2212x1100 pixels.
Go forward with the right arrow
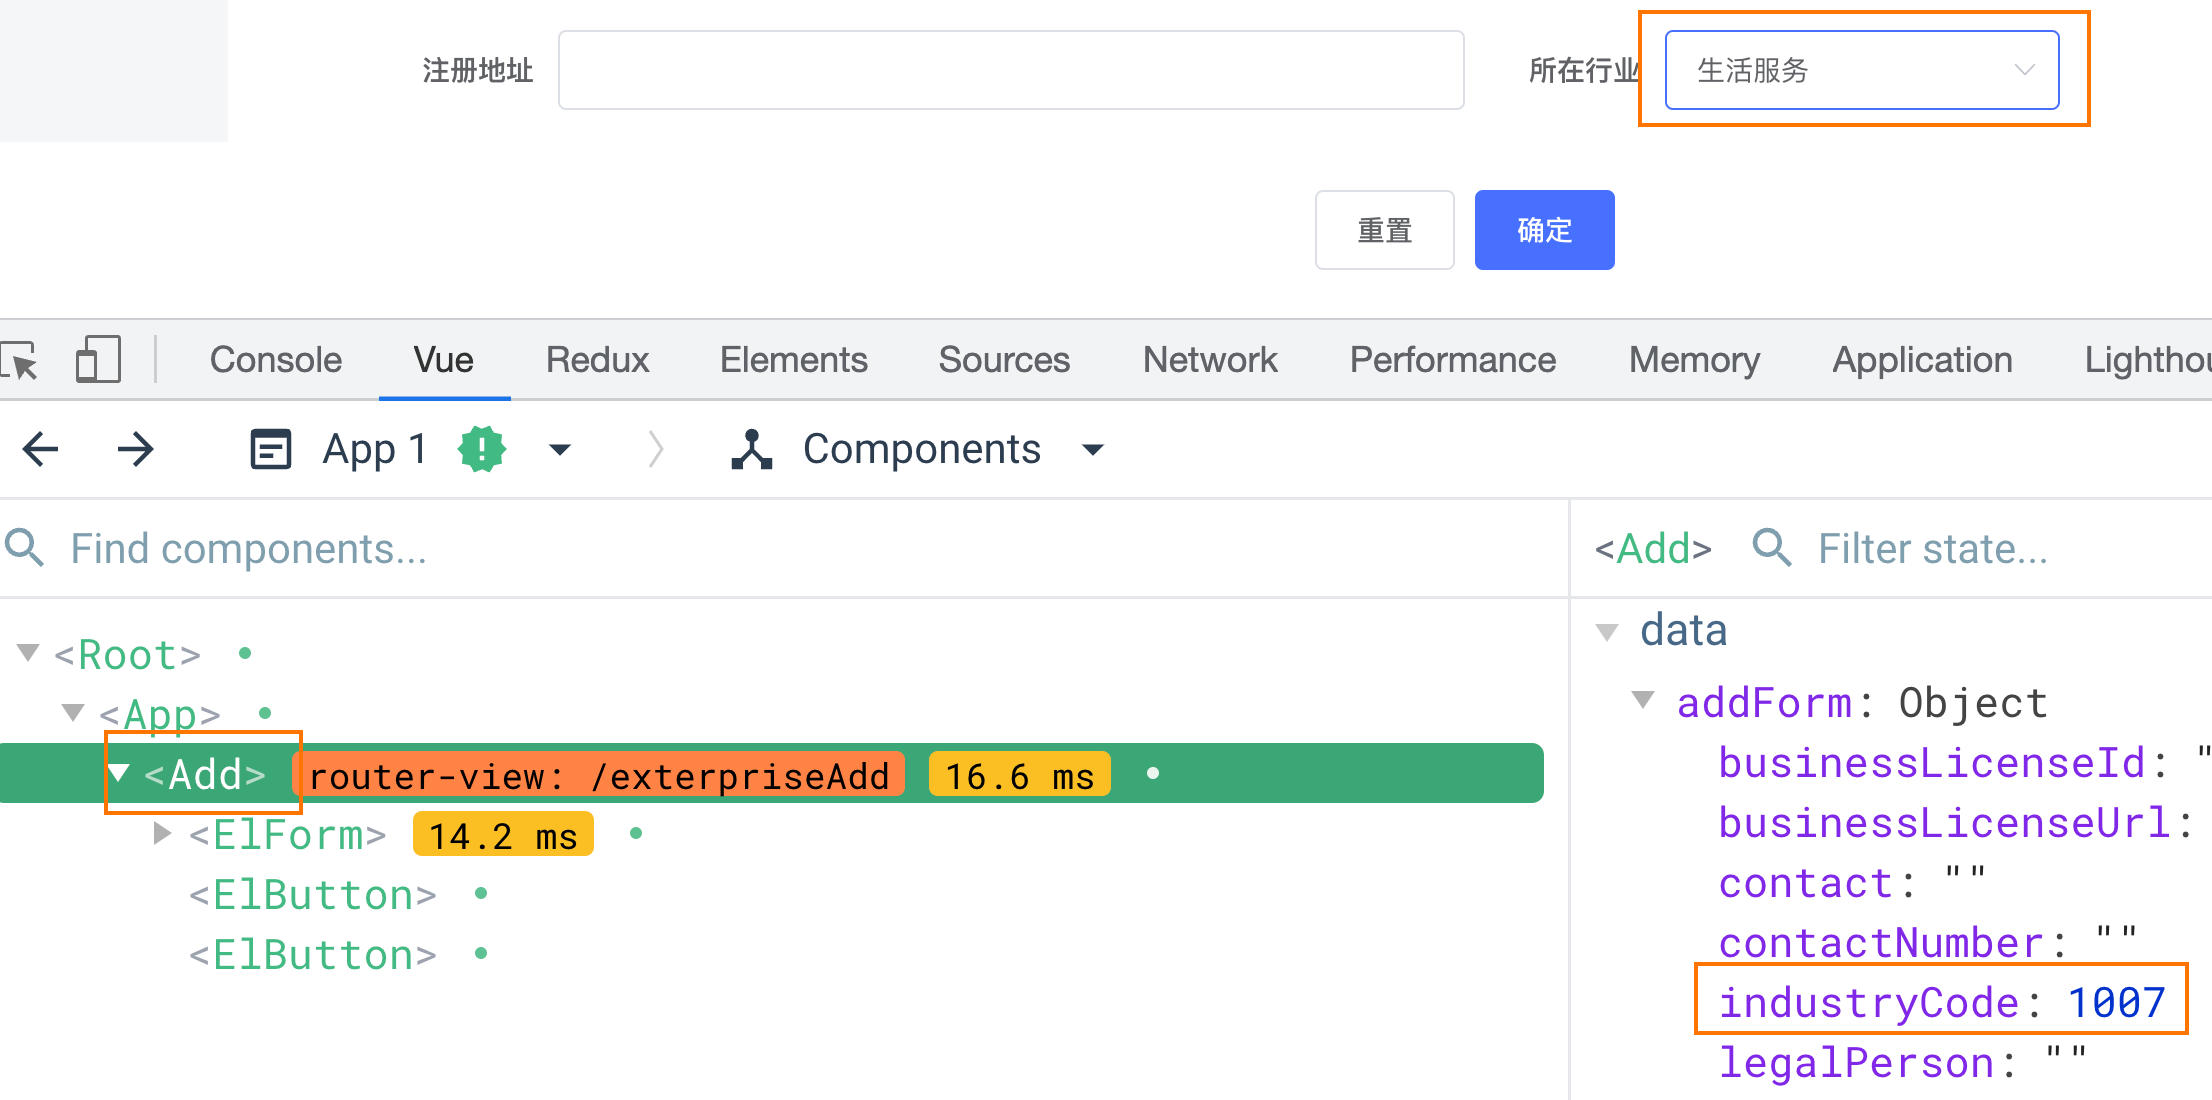[x=135, y=449]
